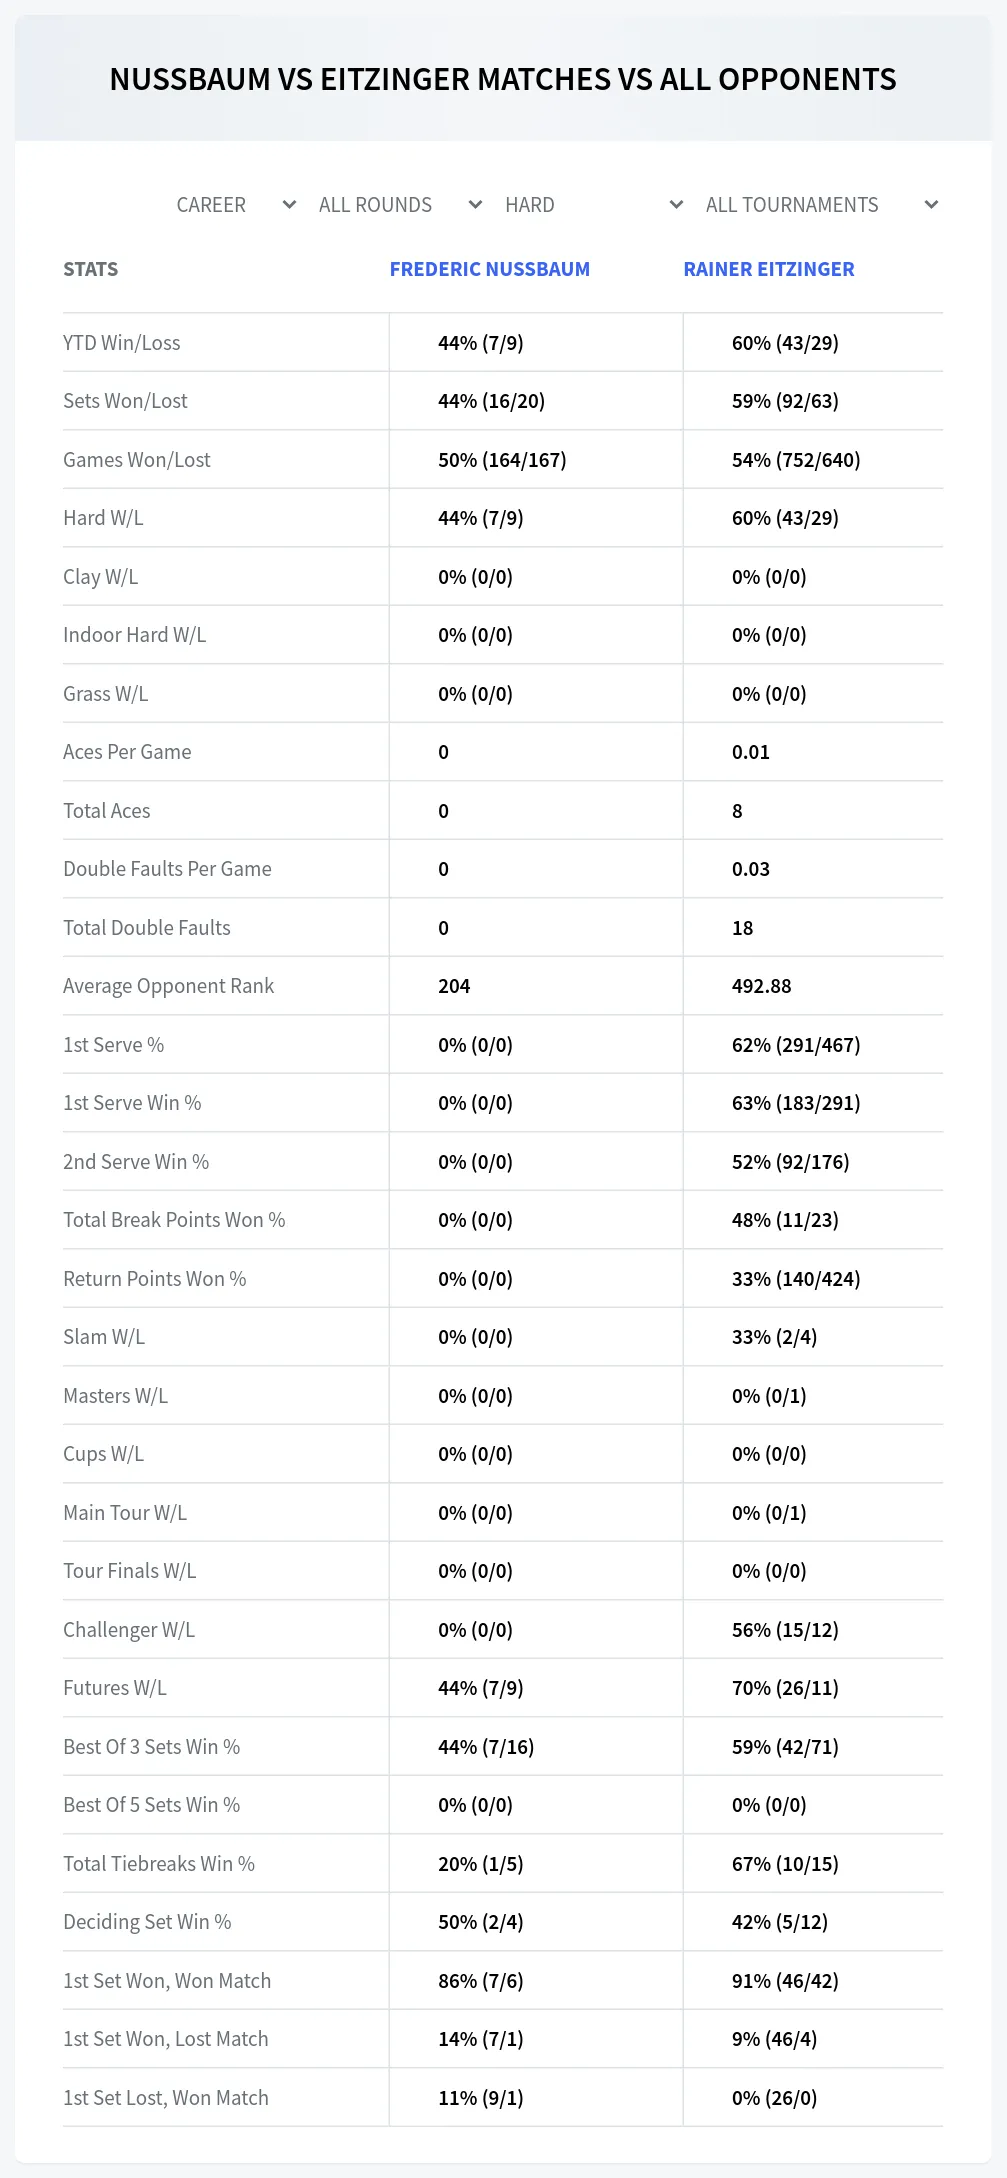Select the Average Opponent Rank row label
Image resolution: width=1007 pixels, height=2178 pixels.
pos(168,986)
